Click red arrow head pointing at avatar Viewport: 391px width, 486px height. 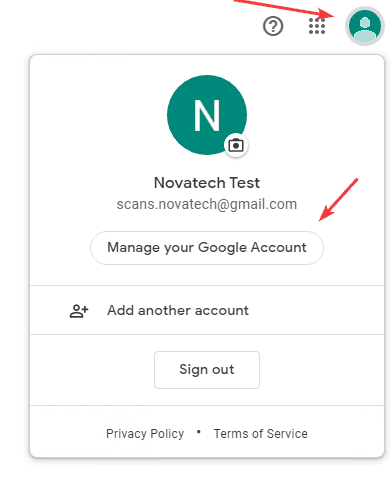pos(327,14)
